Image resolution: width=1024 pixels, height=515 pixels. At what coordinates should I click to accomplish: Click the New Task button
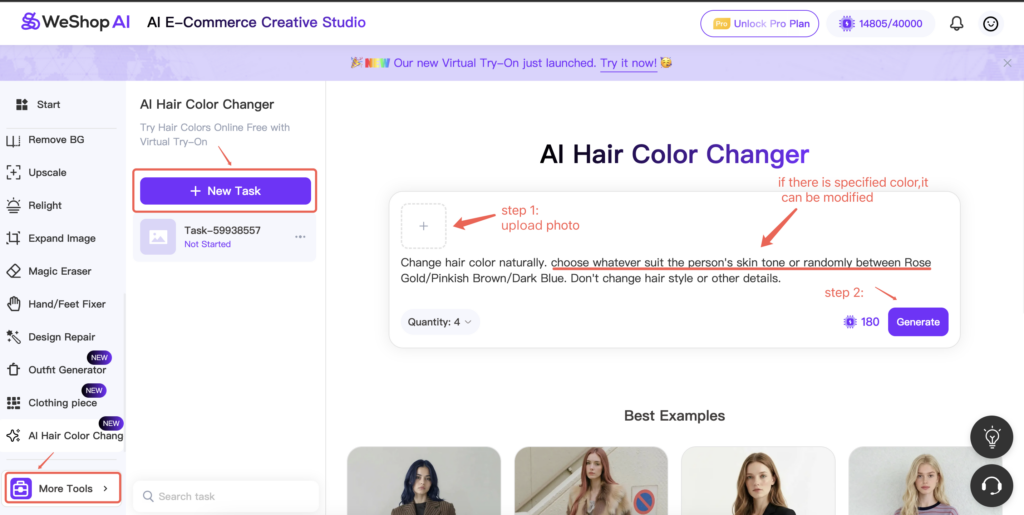coord(225,191)
